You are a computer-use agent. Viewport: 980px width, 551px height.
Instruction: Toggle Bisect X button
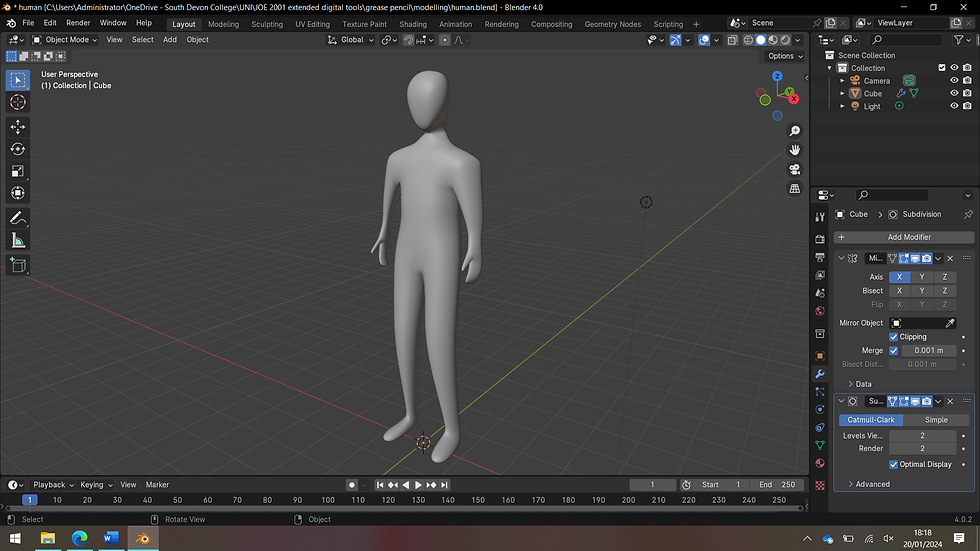(x=899, y=290)
